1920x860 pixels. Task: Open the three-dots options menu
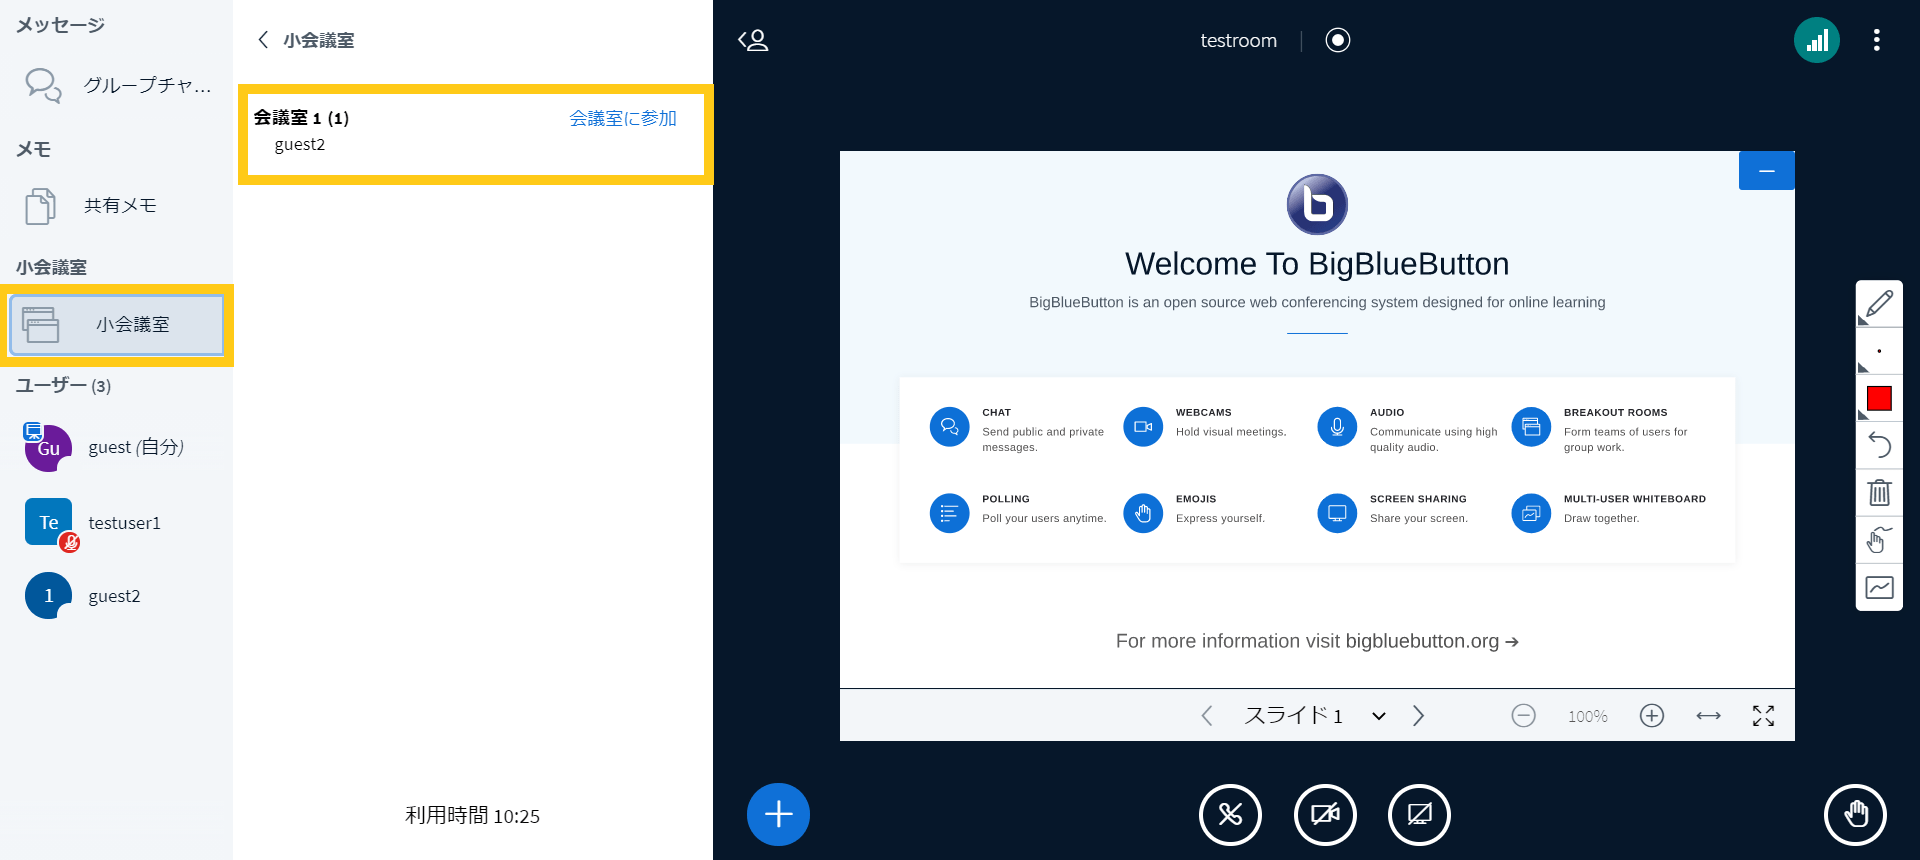1877,40
